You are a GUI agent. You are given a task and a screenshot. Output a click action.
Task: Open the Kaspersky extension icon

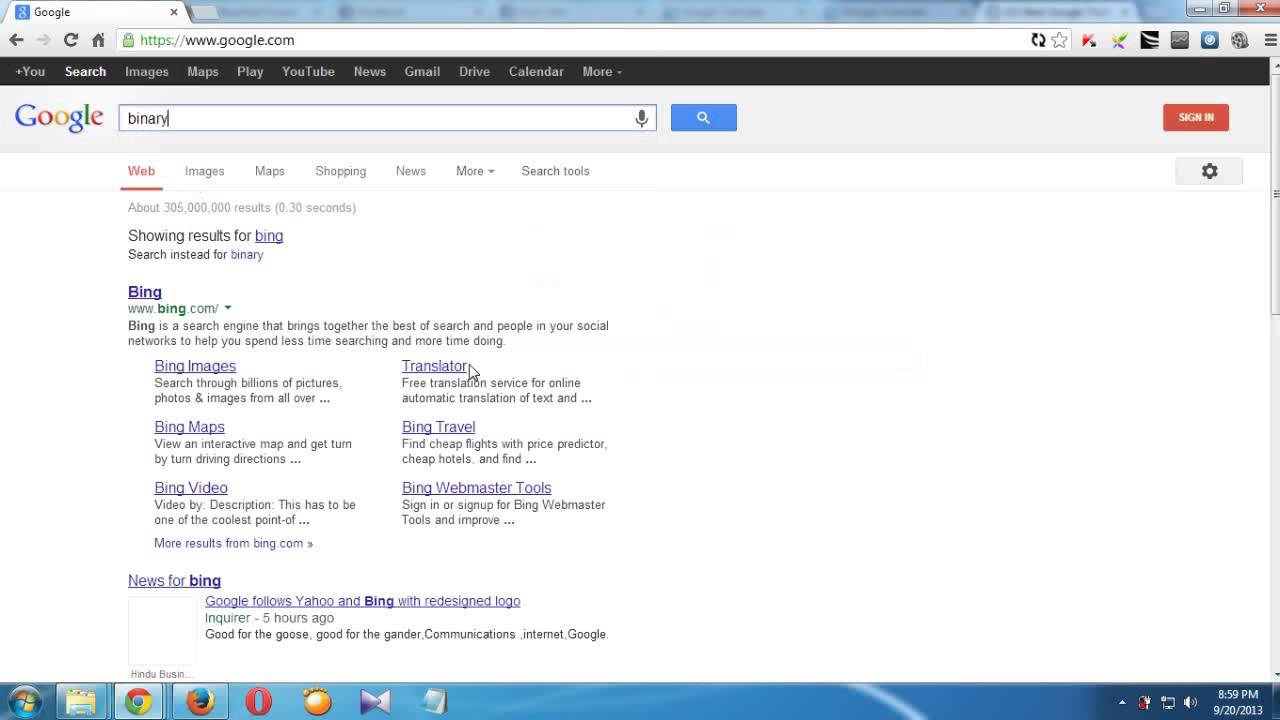point(1089,40)
